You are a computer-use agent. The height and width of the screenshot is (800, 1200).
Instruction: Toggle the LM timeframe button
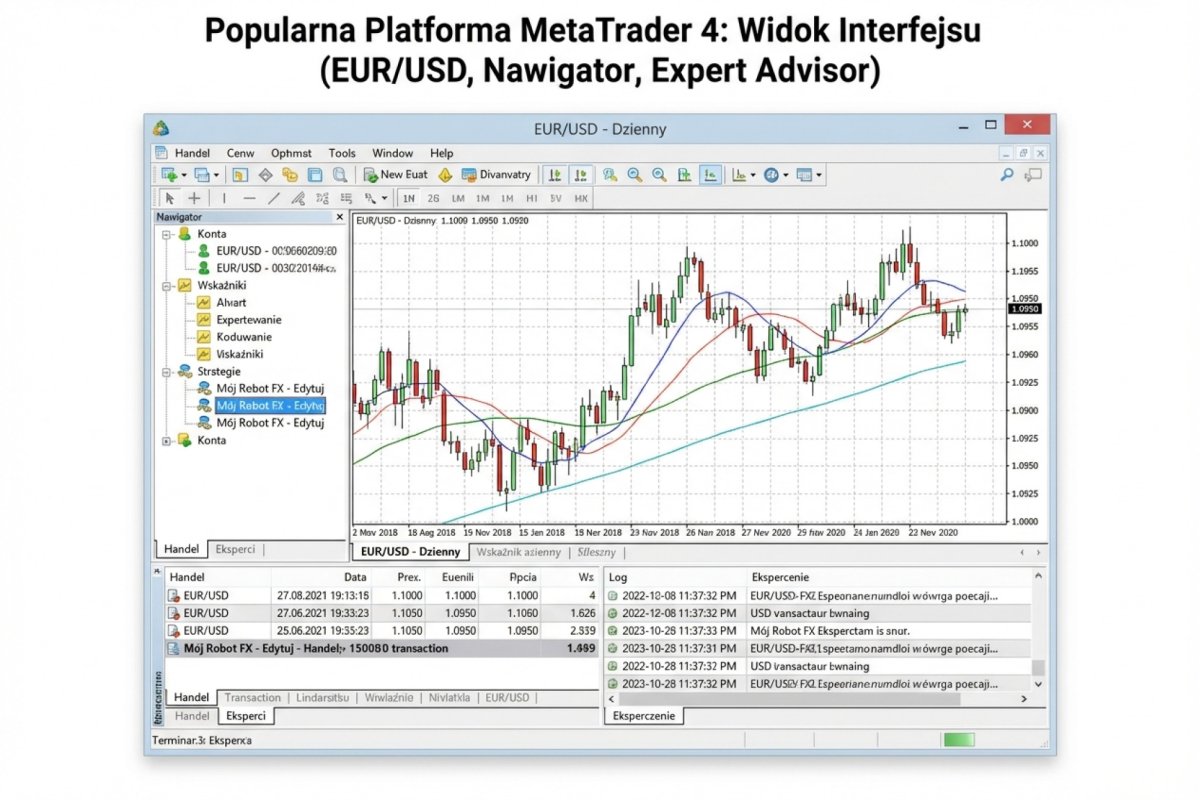click(x=459, y=197)
